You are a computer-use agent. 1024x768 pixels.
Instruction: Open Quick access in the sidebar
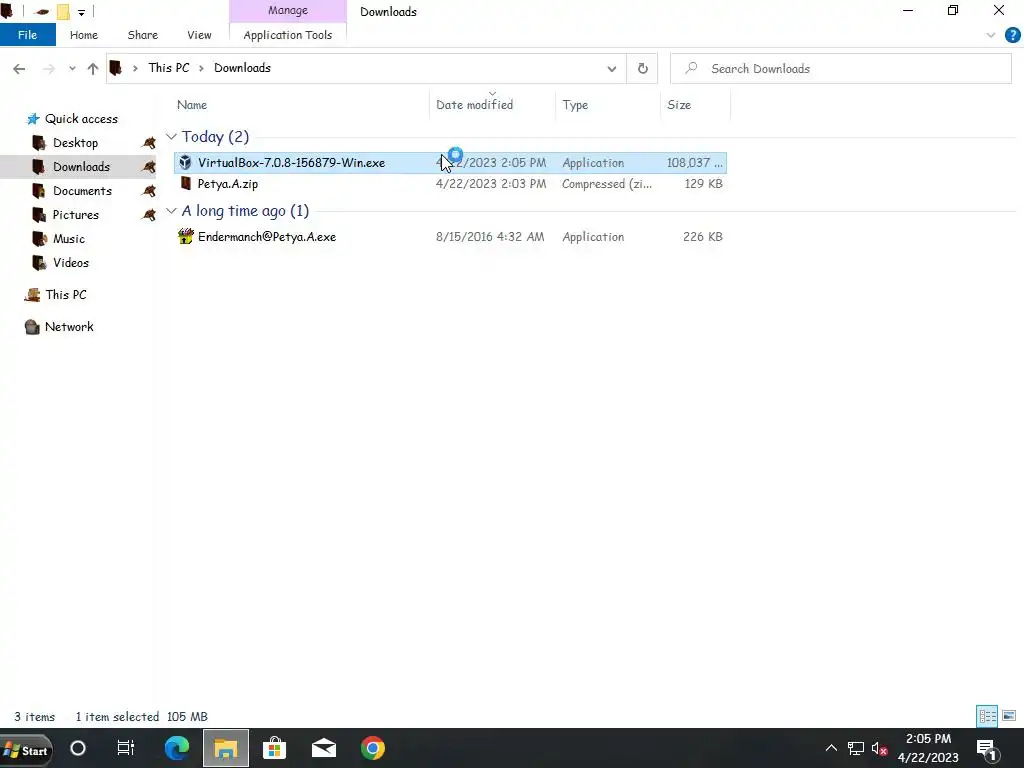tap(81, 119)
